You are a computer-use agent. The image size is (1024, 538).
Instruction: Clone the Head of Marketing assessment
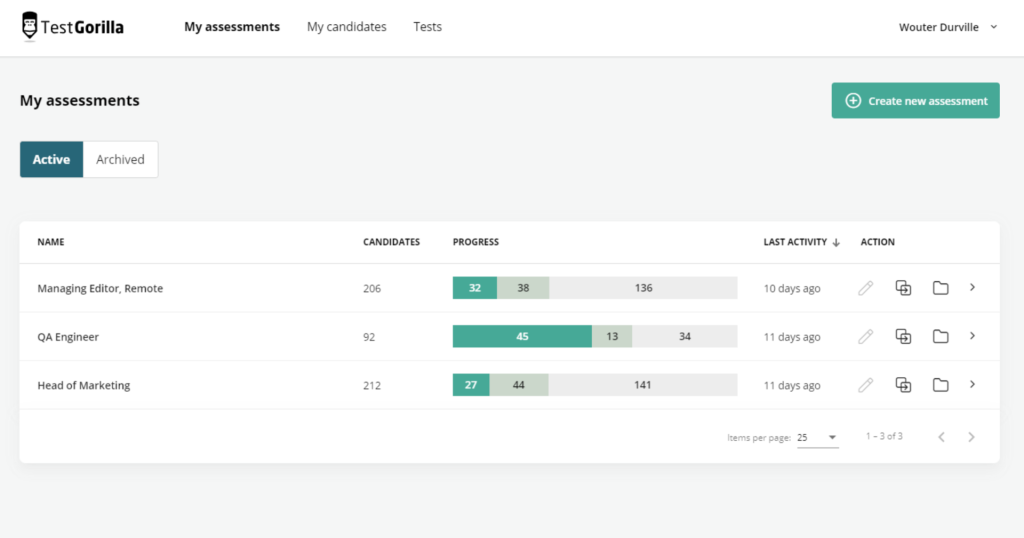903,385
